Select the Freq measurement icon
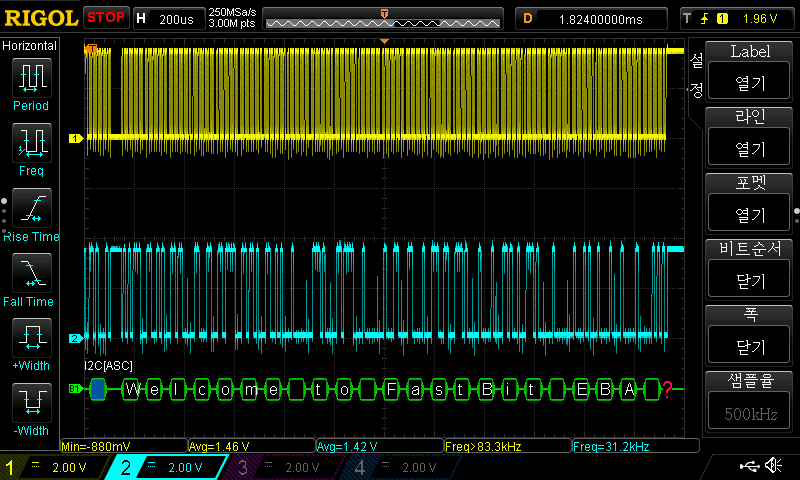The height and width of the screenshot is (480, 800). pyautogui.click(x=31, y=143)
